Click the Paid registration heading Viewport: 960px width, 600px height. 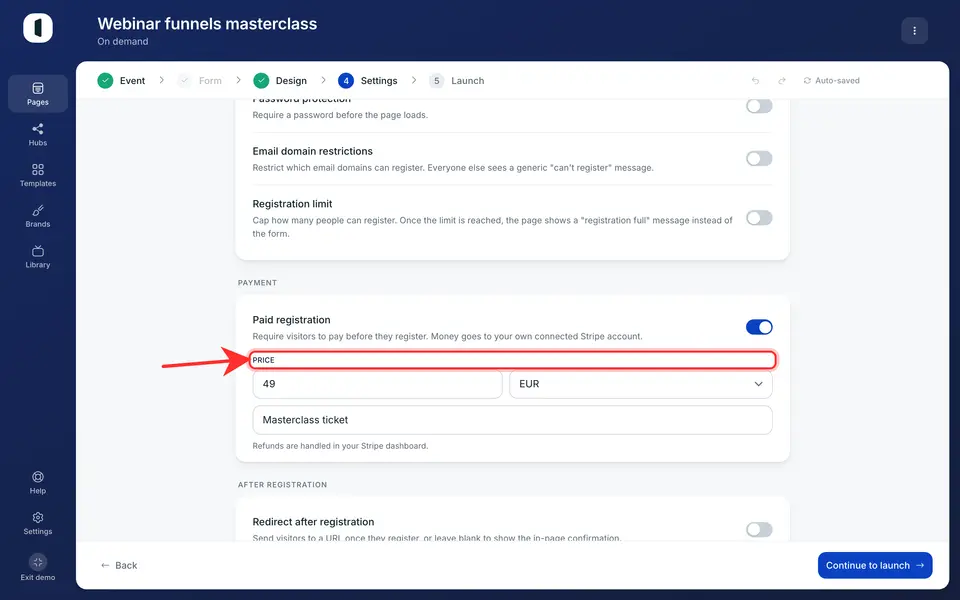pos(291,320)
